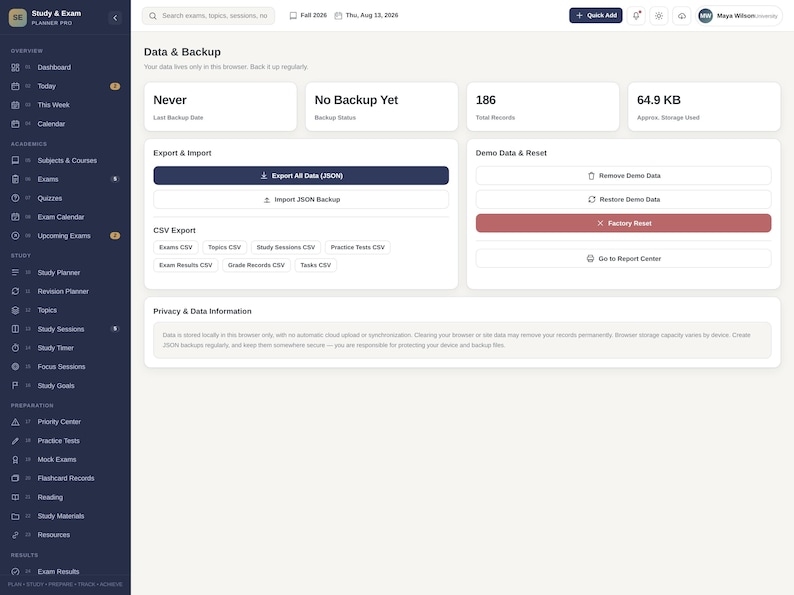Click the Study Planner list icon
Image resolution: width=794 pixels, height=595 pixels.
(15, 272)
